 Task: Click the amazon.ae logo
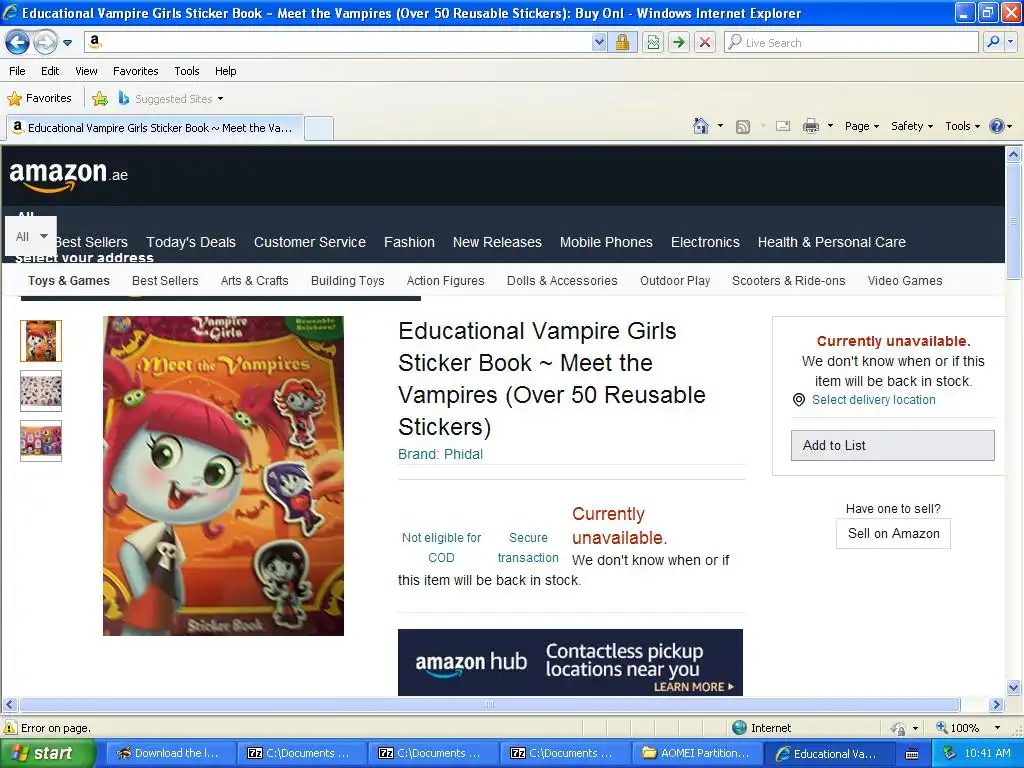[x=68, y=176]
